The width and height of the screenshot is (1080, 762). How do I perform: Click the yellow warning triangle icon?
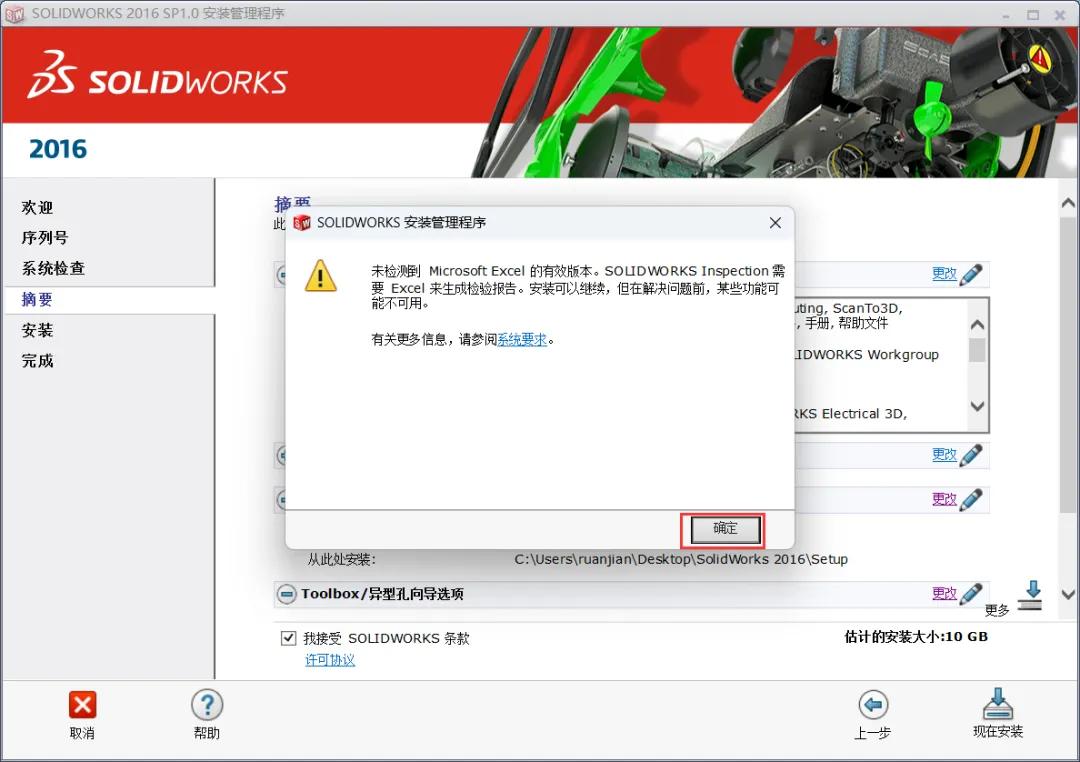tap(320, 276)
